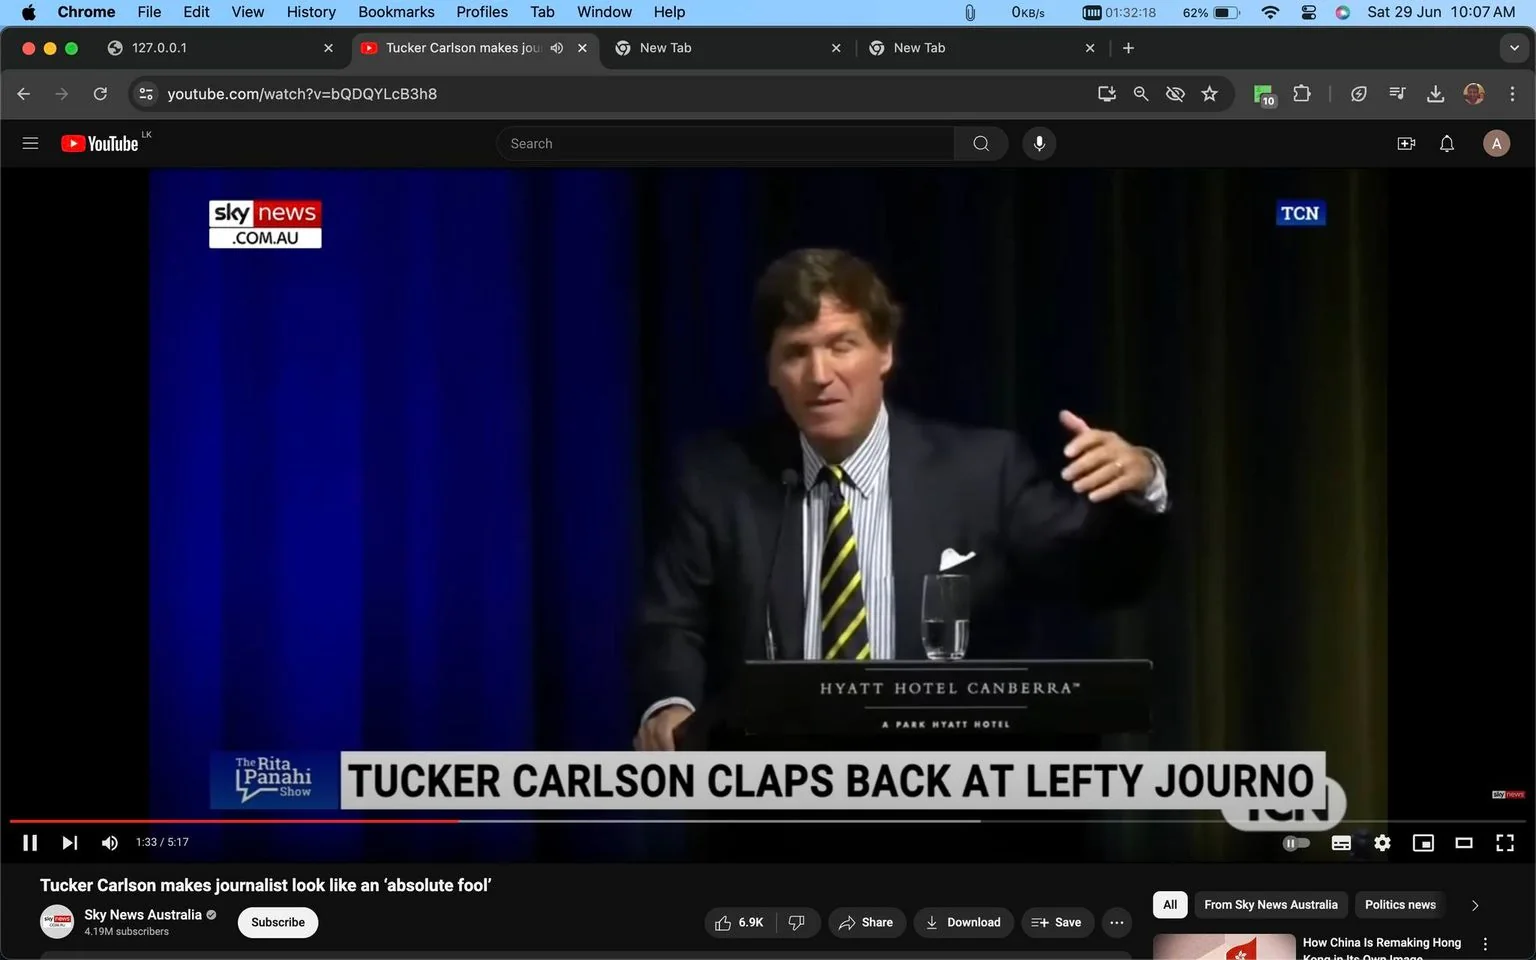The height and width of the screenshot is (960, 1536).
Task: Dislike the video
Action: [x=797, y=922]
